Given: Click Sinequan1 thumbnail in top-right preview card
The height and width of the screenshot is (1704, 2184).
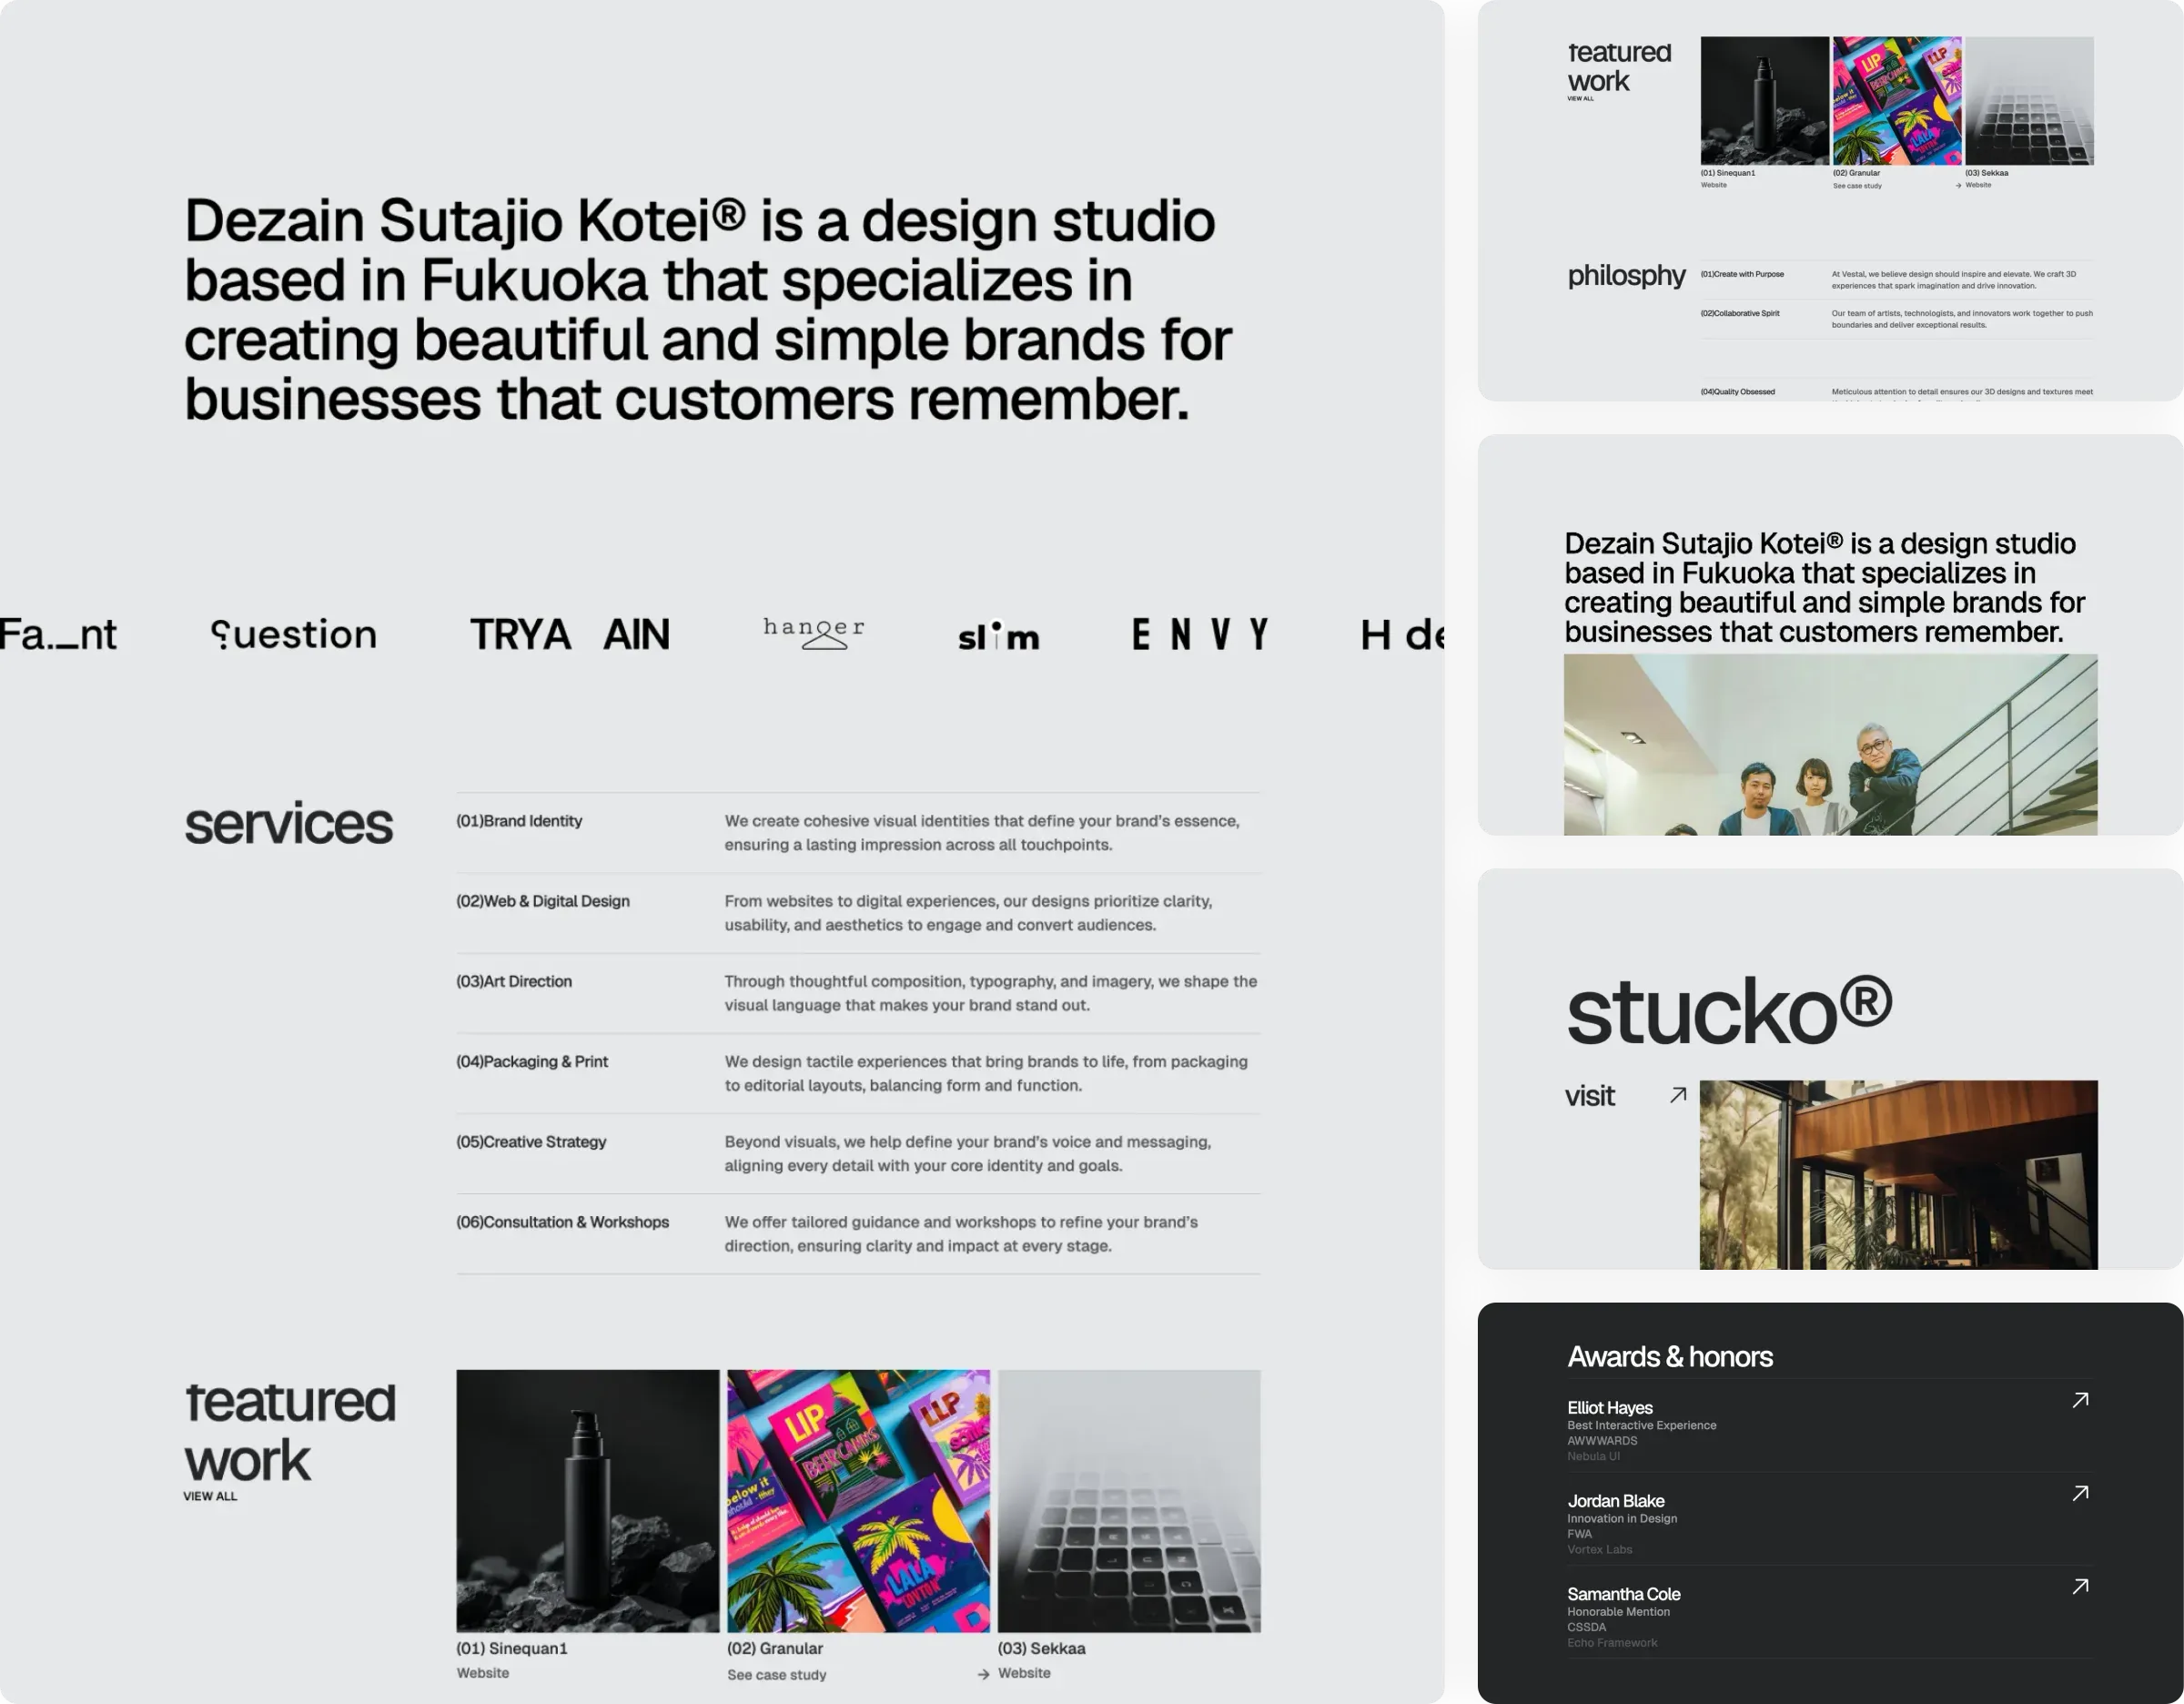Looking at the screenshot, I should coord(1765,101).
